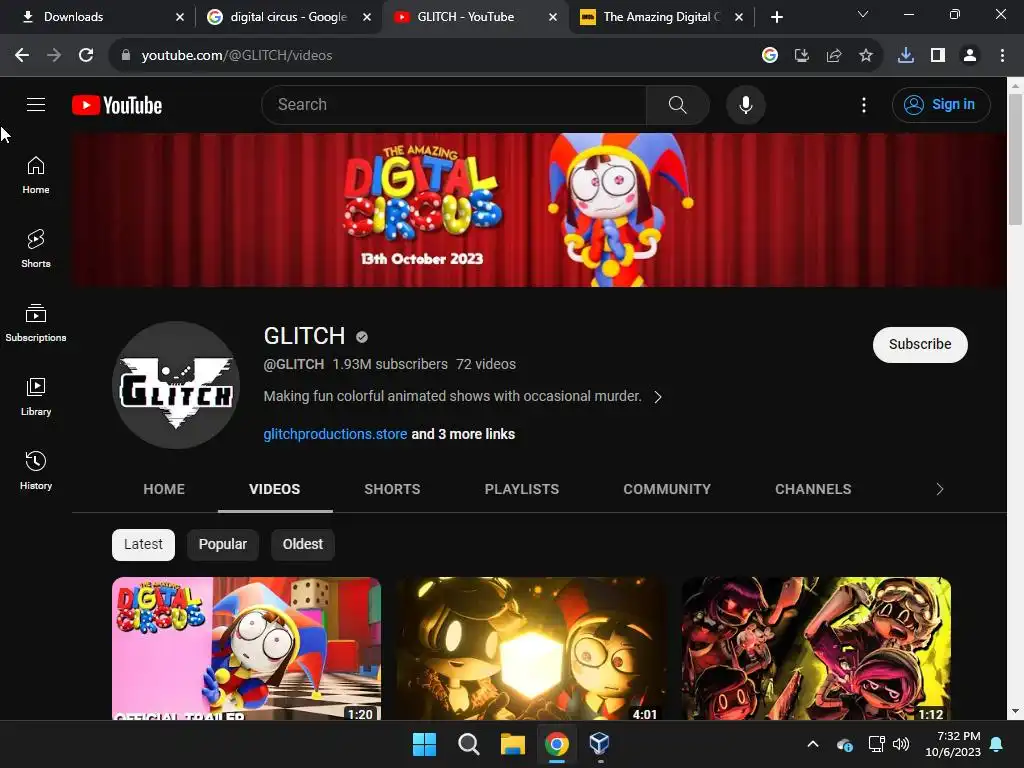The image size is (1024, 768).
Task: Open the channel PLAYLISTS tab
Action: point(522,489)
